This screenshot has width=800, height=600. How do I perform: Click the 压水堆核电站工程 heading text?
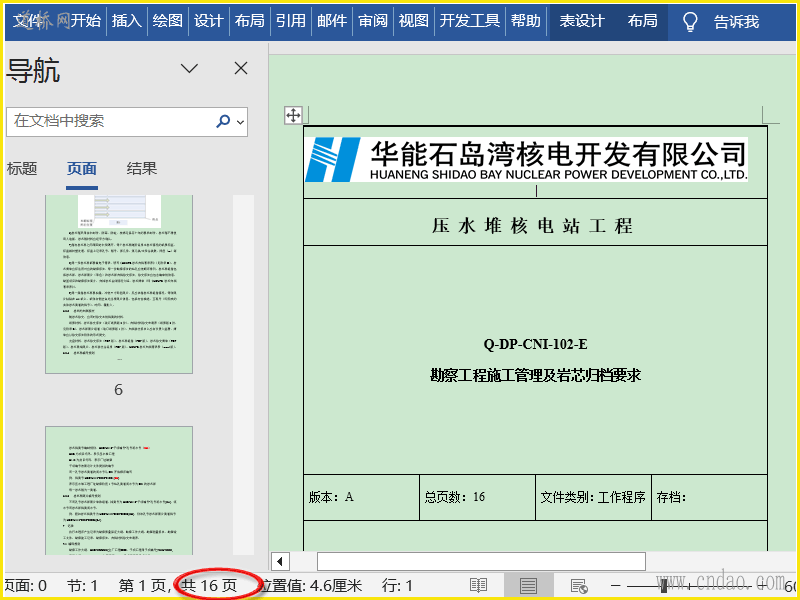[532, 226]
